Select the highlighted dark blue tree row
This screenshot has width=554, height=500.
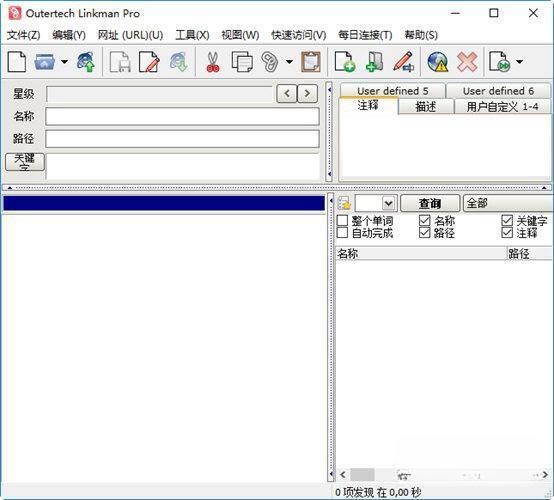coord(164,204)
